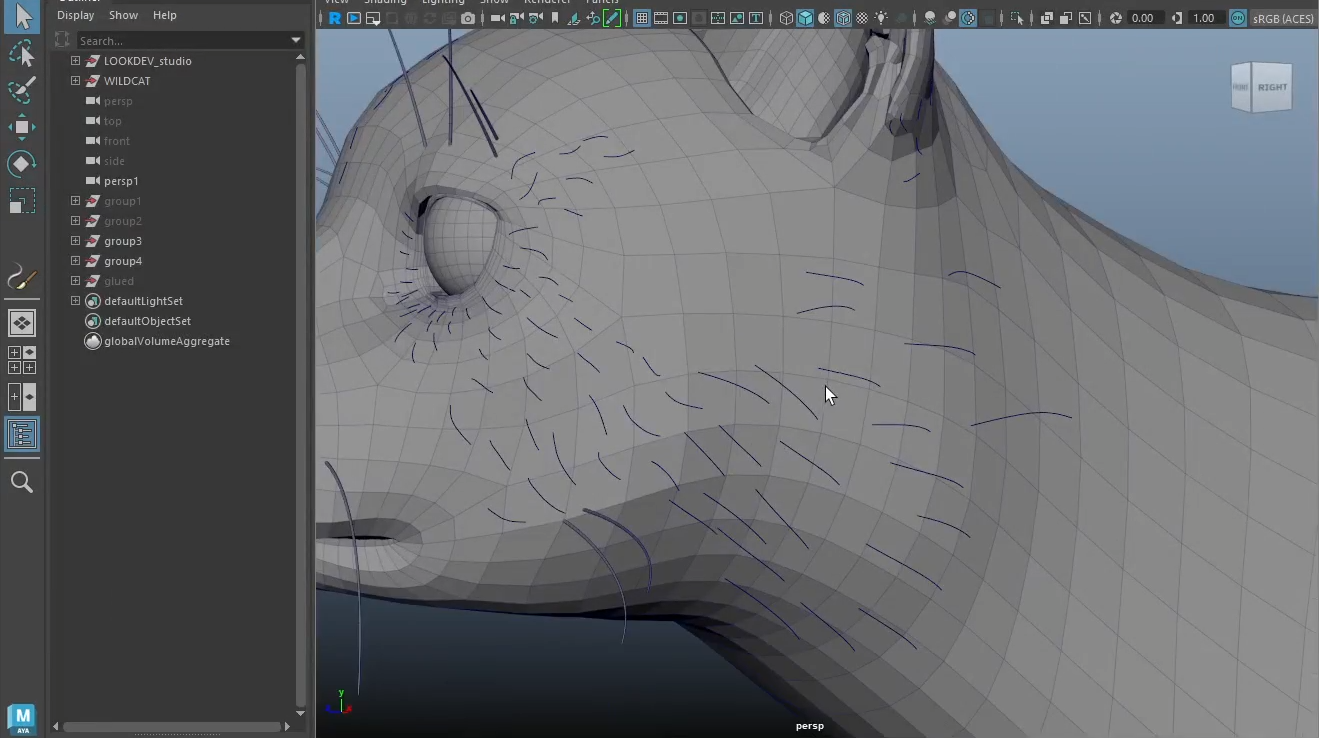Activate the Rotate tool
The width and height of the screenshot is (1319, 738).
22,163
